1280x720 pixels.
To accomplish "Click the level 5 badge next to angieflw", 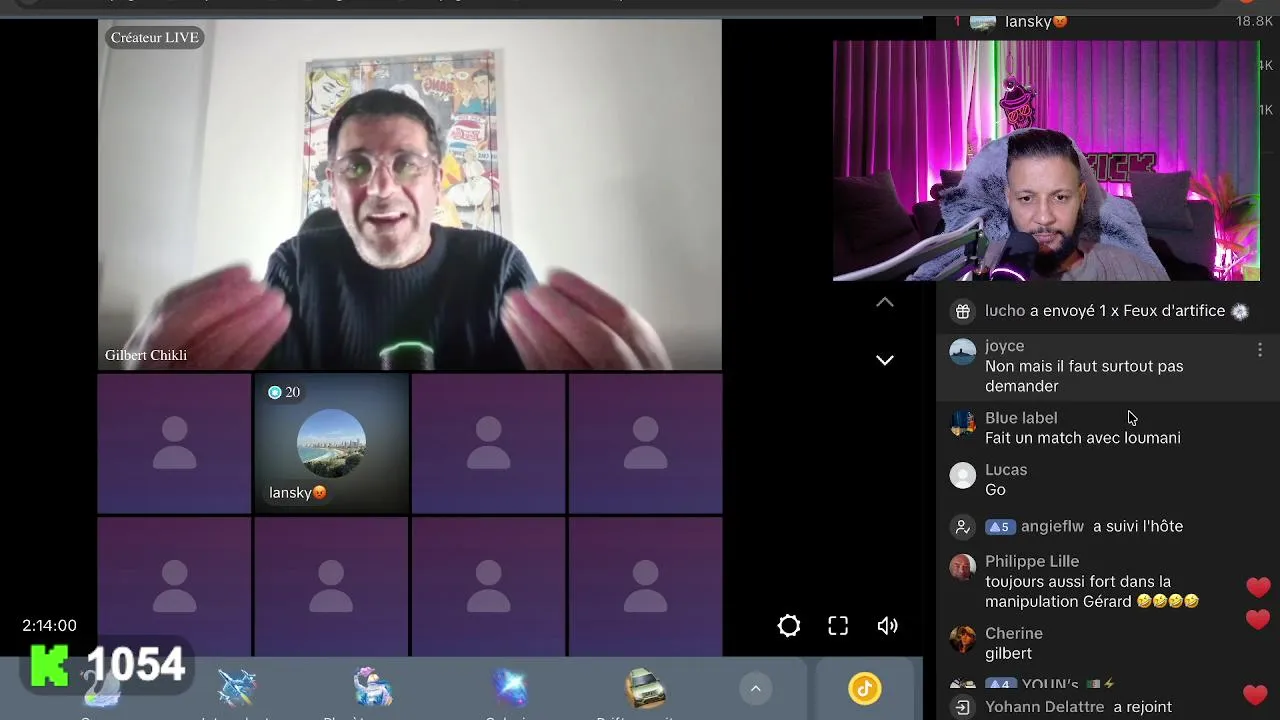I will click(x=1000, y=527).
